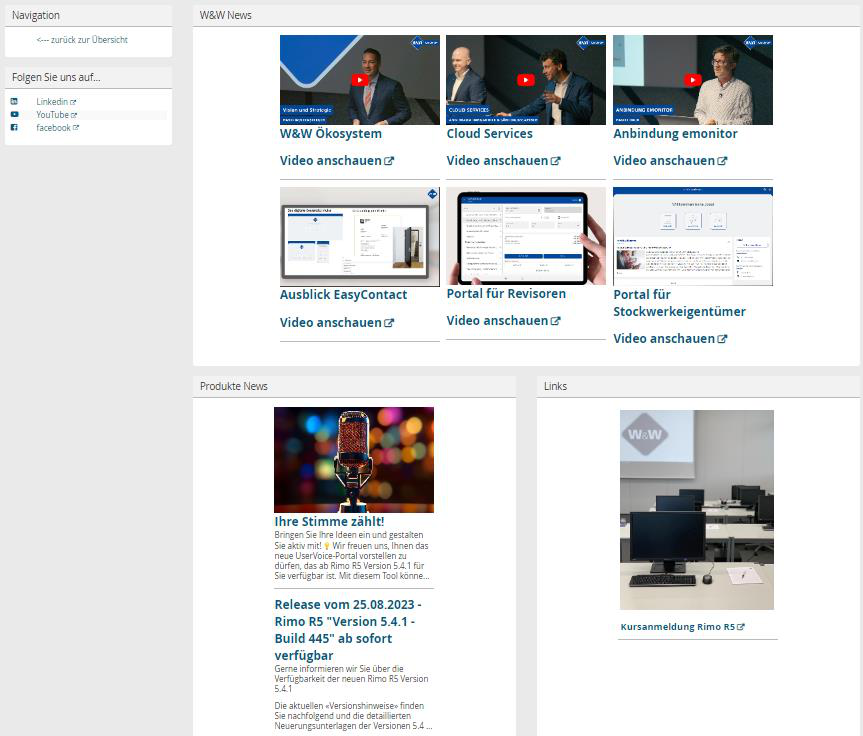Screen dimensions: 863x736
Task: Click the Links panel header
Action: pyautogui.click(x=697, y=386)
